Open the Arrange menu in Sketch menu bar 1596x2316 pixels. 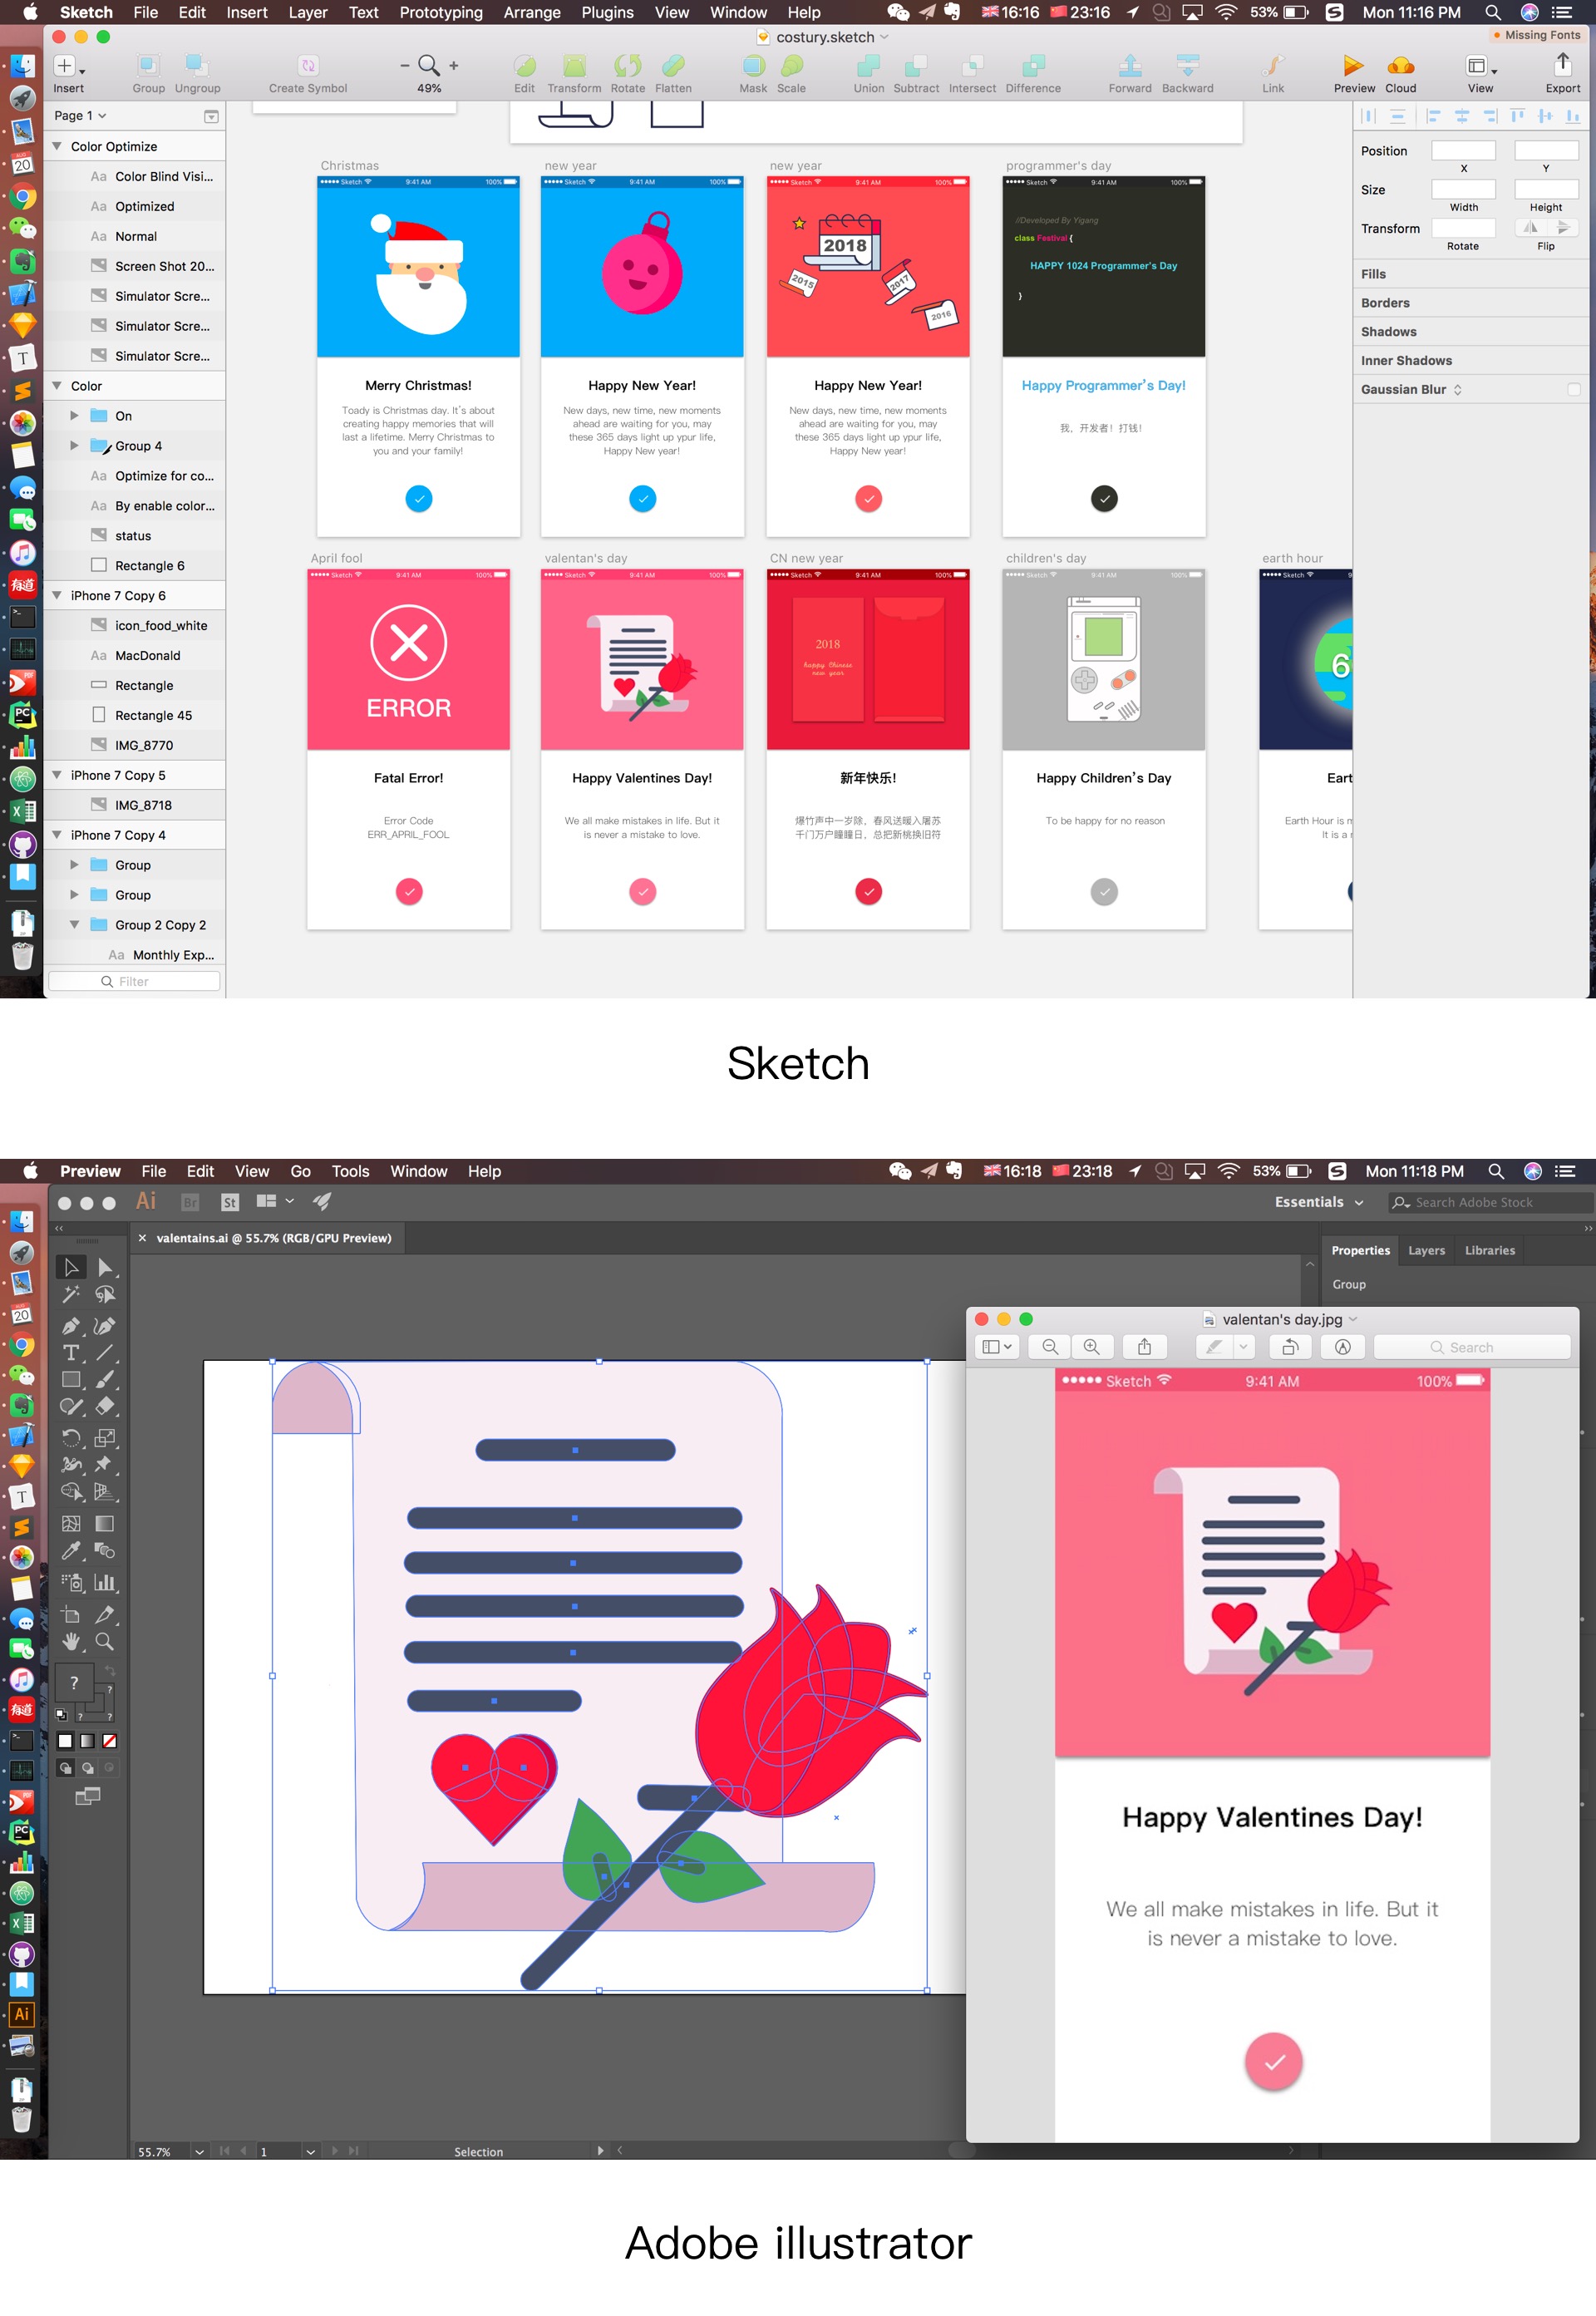point(532,12)
